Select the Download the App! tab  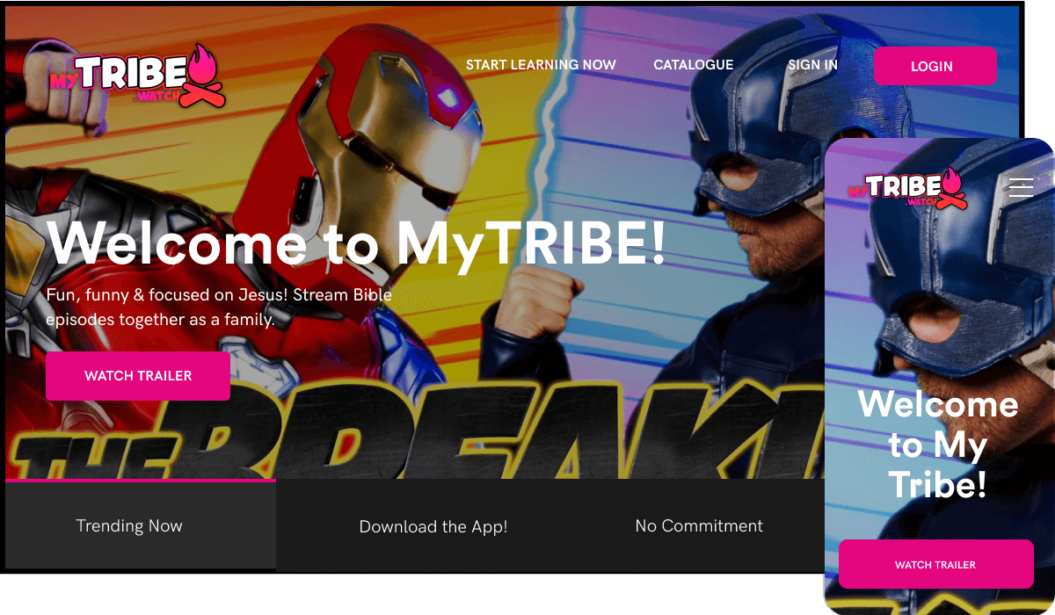coord(433,526)
